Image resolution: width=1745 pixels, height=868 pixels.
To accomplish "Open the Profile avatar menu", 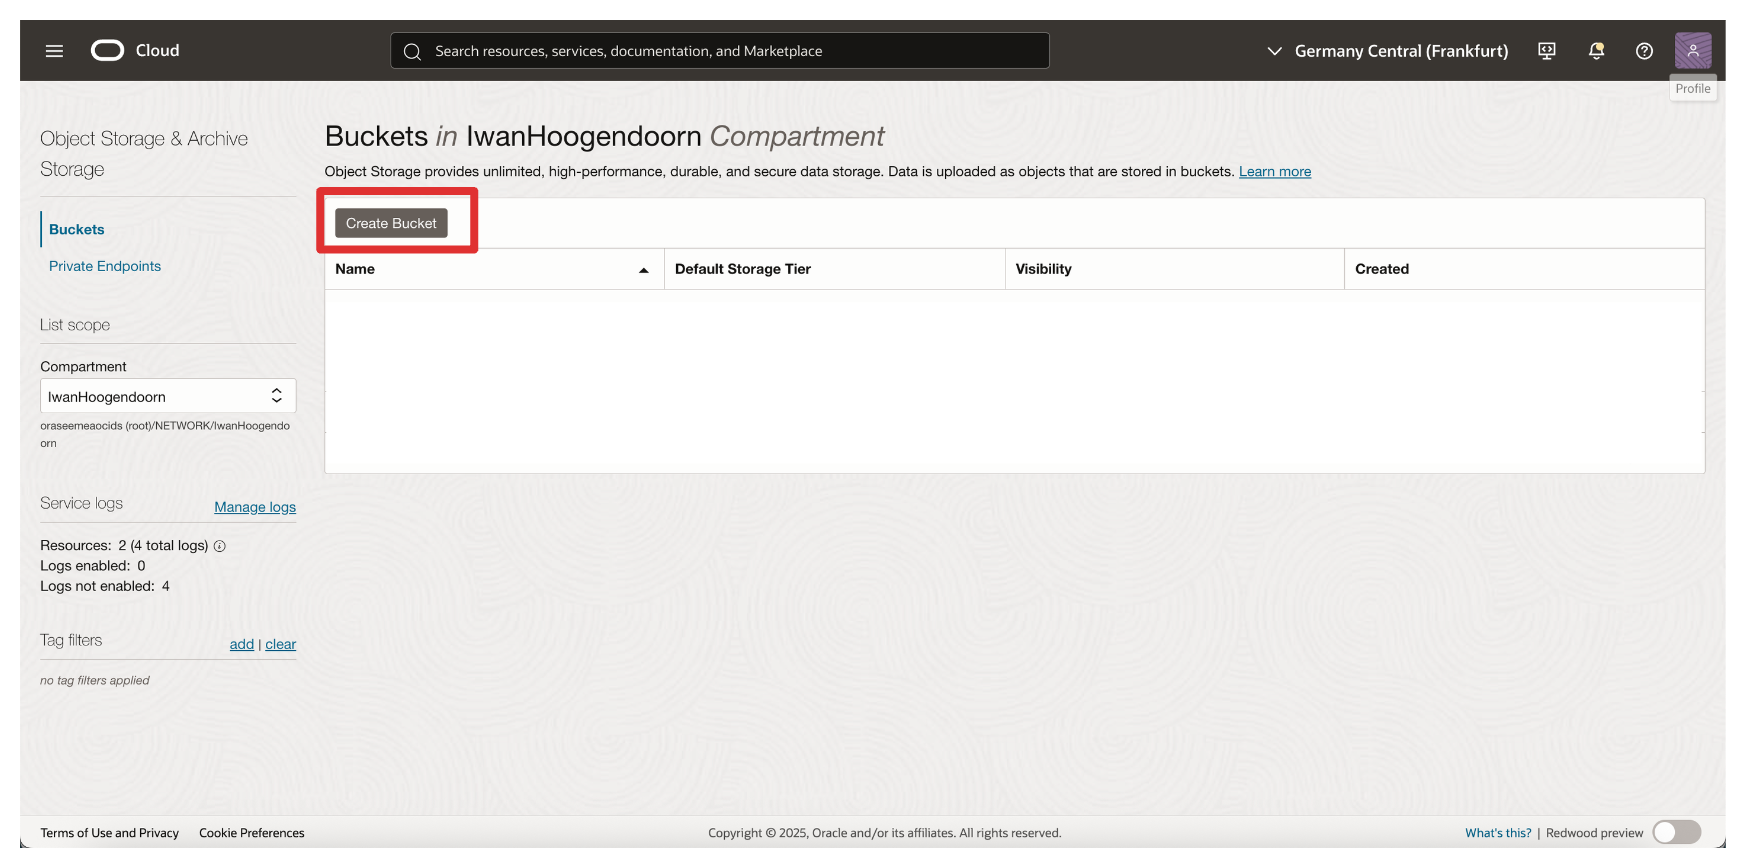I will 1692,51.
